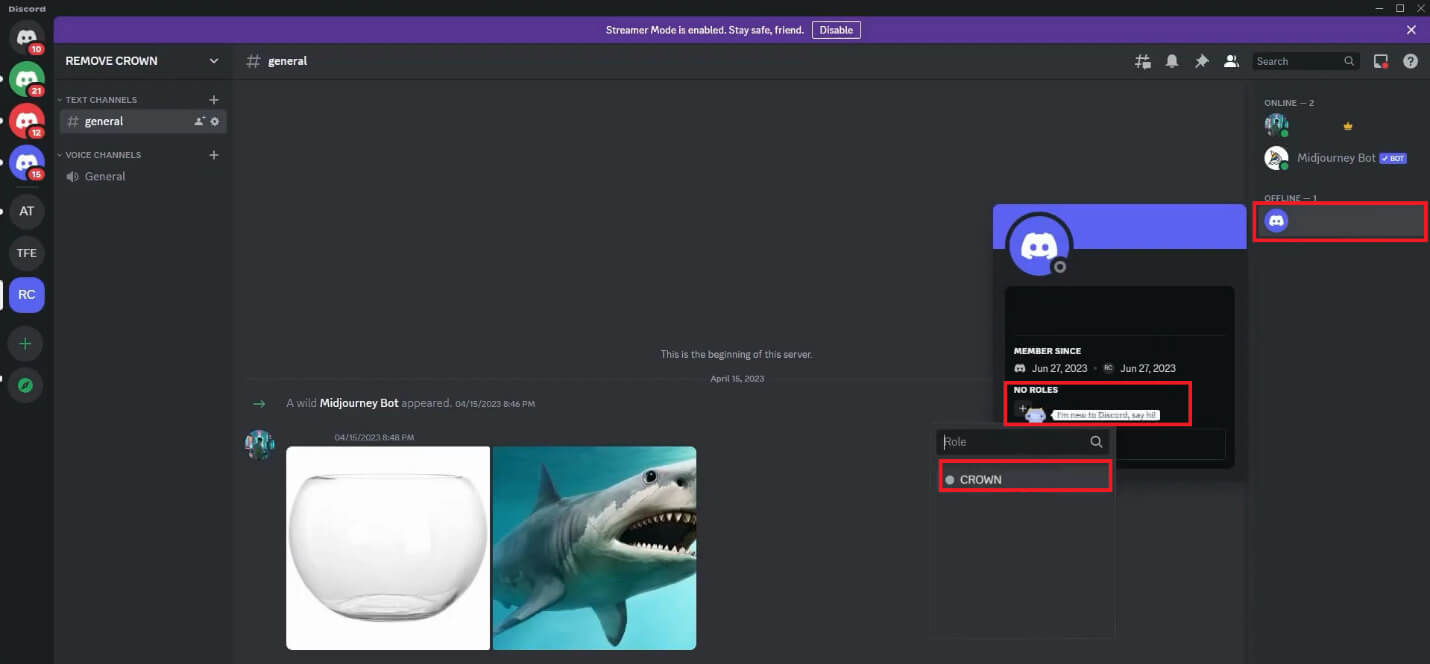Open the shark image
Screen dimensions: 1430x664
595,548
